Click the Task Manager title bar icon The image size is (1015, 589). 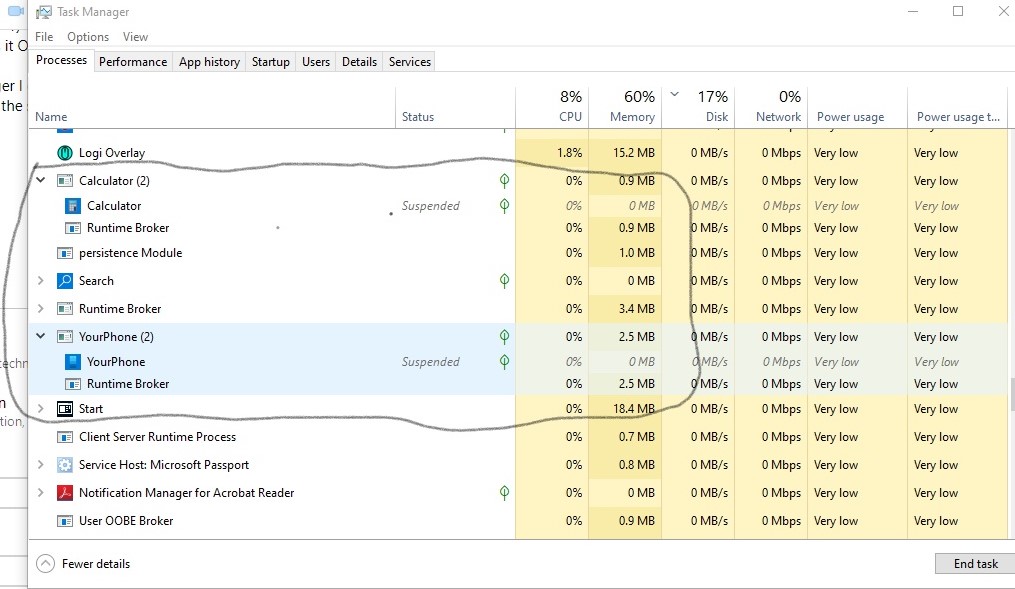(x=43, y=12)
